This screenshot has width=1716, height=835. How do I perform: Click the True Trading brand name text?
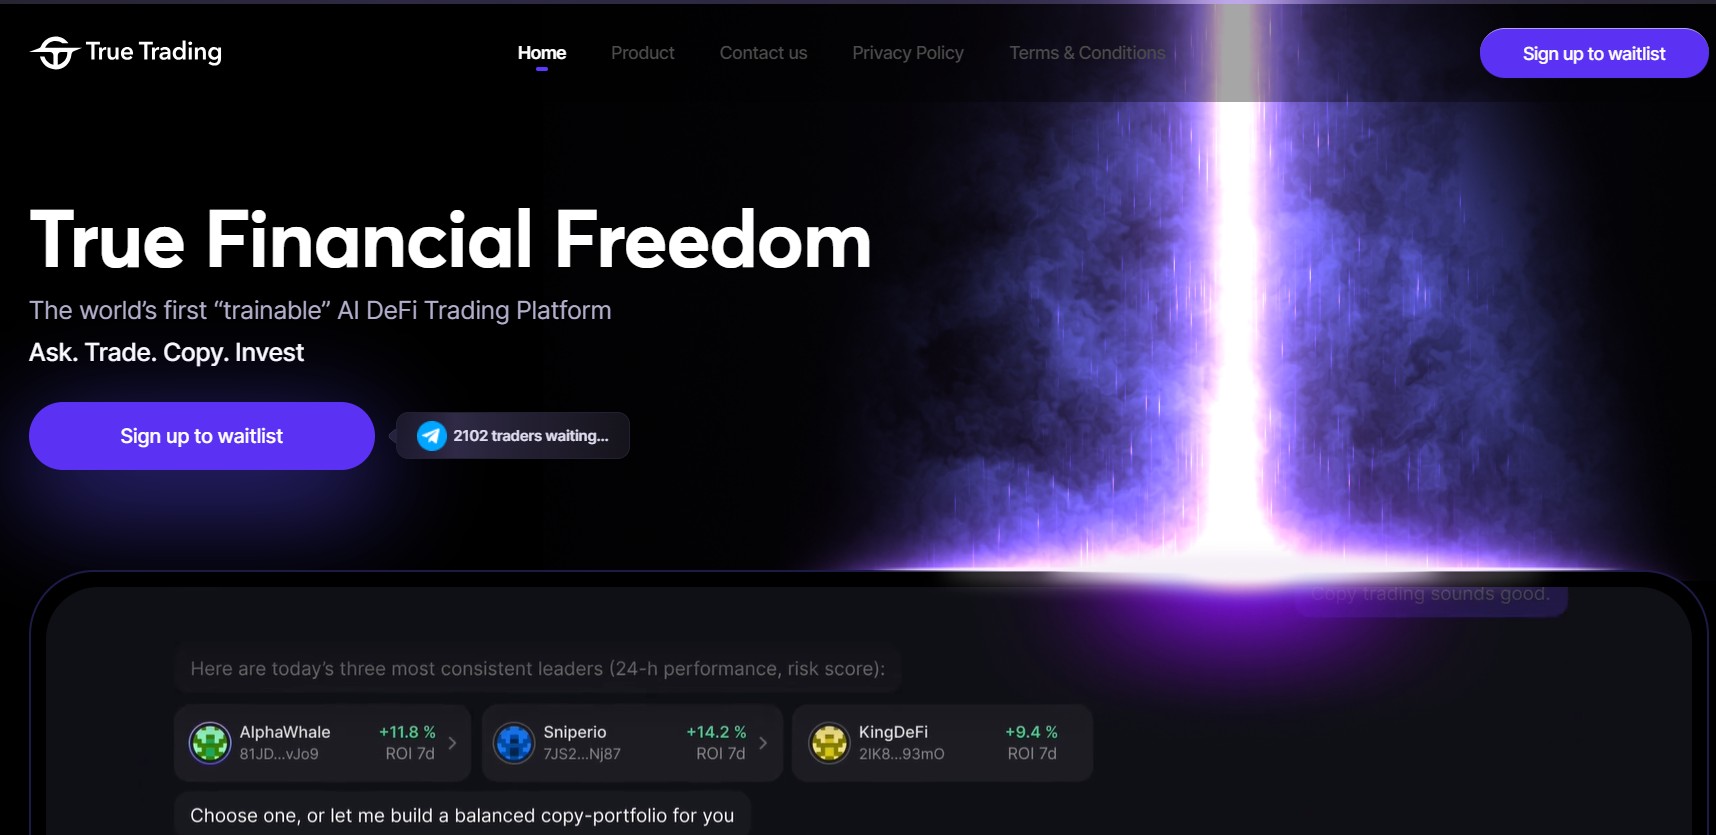tap(154, 52)
